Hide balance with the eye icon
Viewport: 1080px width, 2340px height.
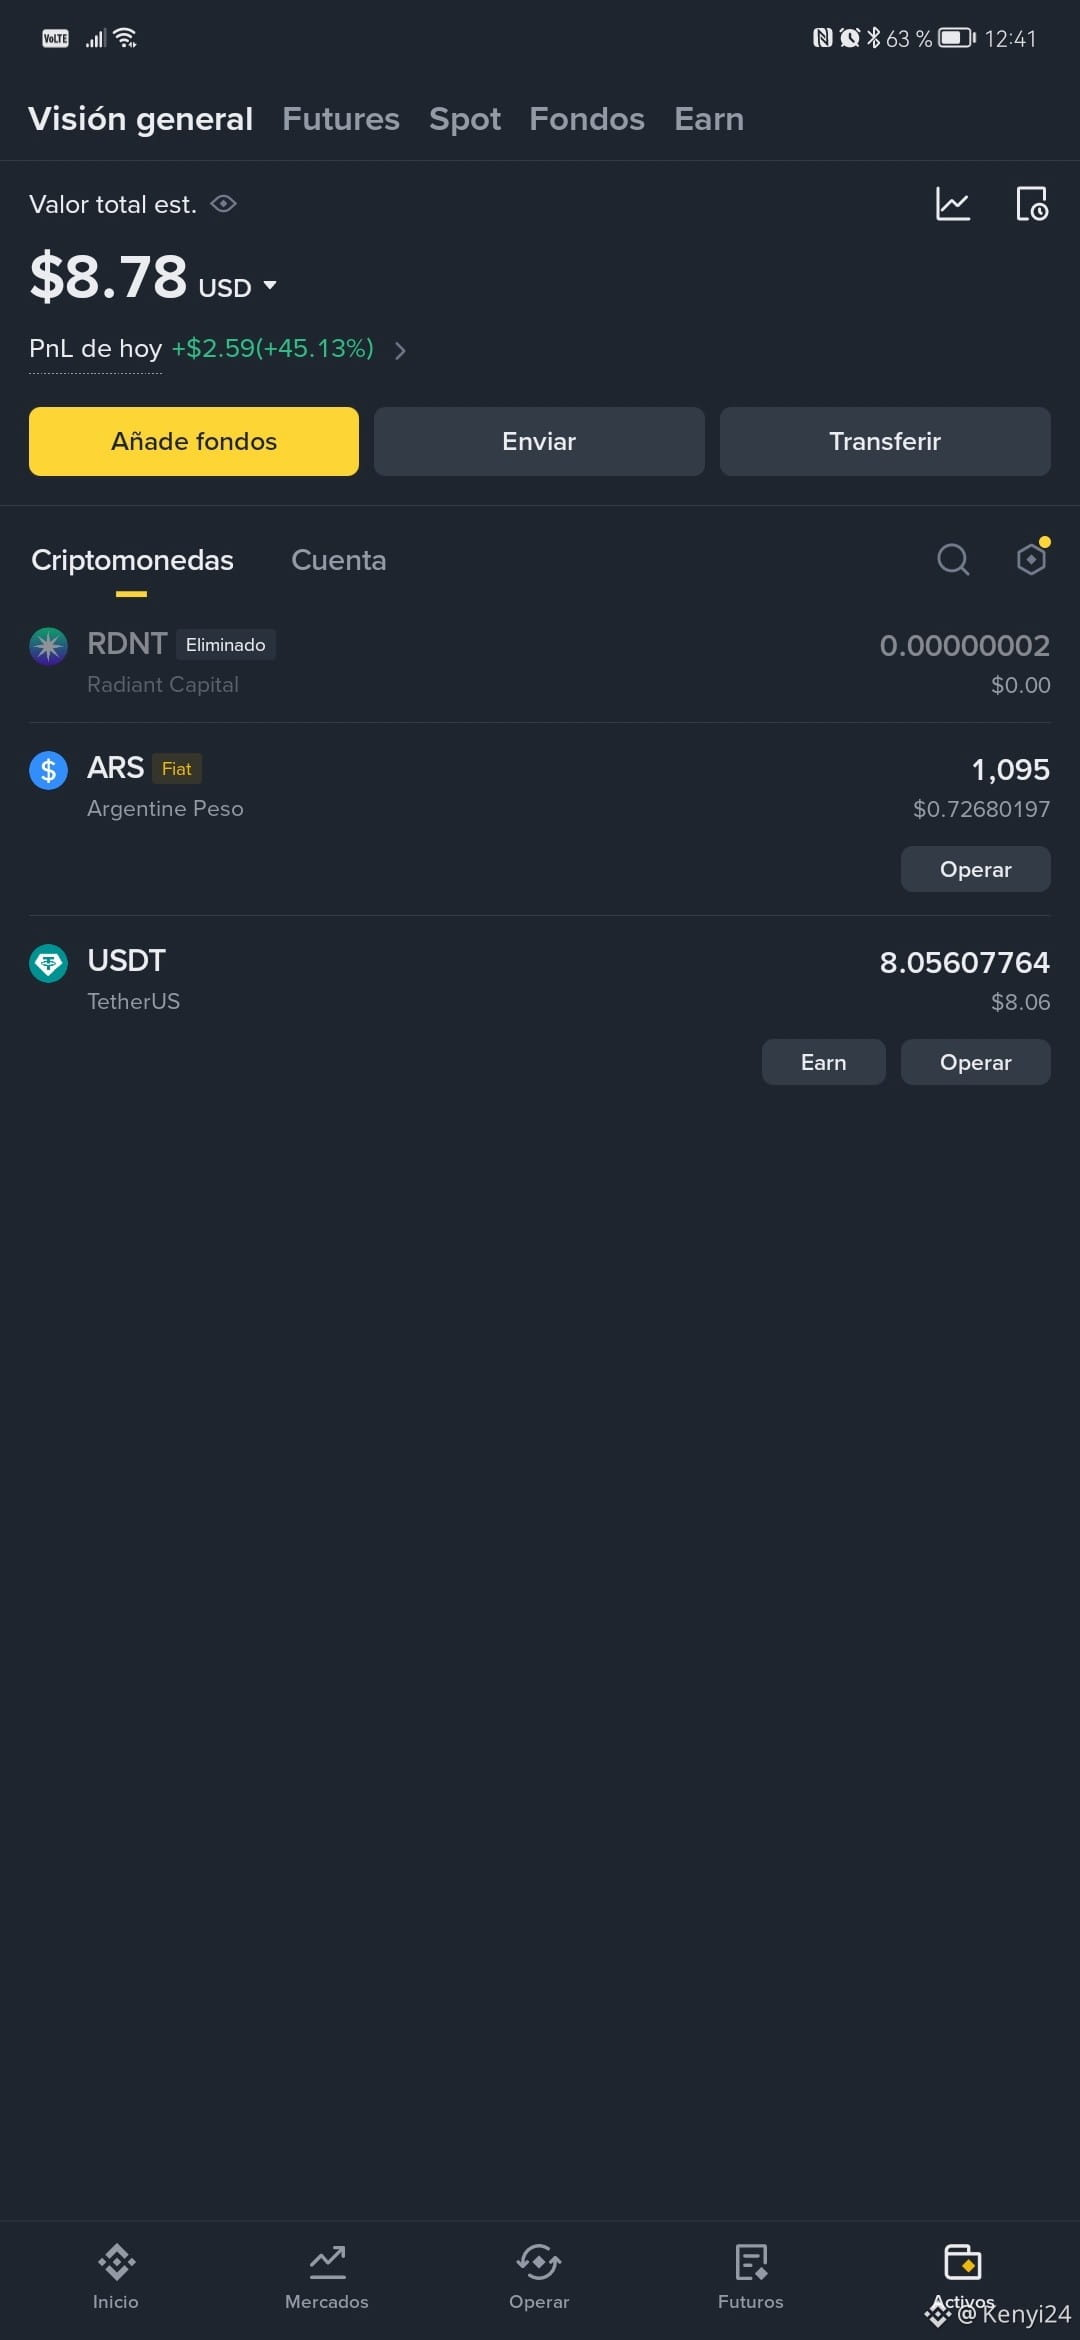point(224,204)
